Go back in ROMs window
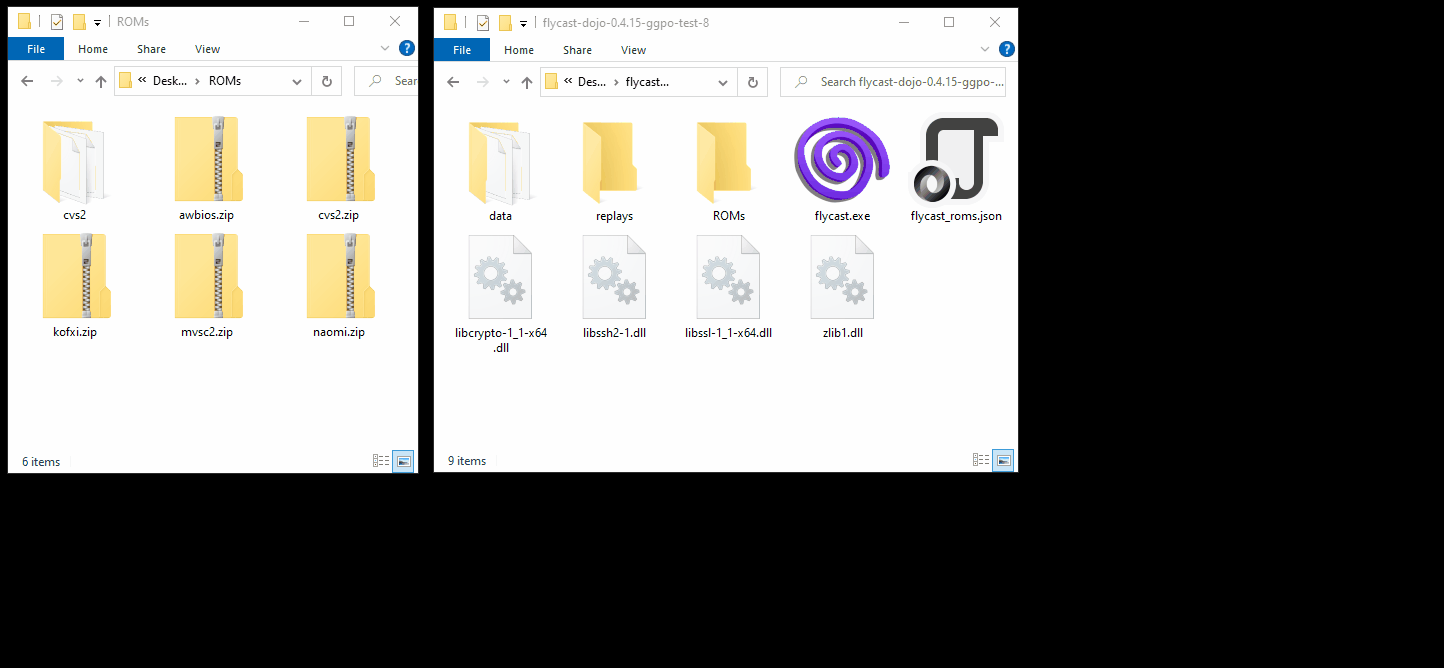Screen dimensions: 1444x668 pyautogui.click(x=27, y=81)
